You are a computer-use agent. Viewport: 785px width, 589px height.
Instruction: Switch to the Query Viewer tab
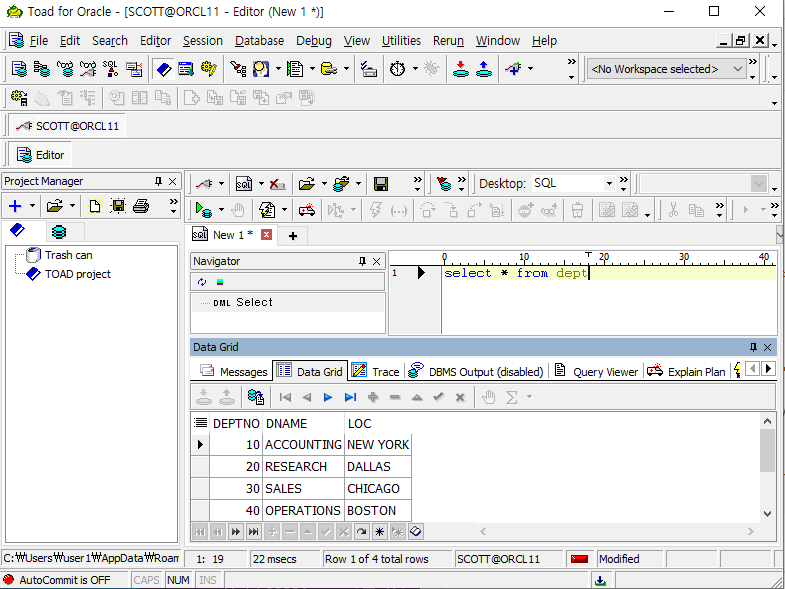tap(596, 372)
